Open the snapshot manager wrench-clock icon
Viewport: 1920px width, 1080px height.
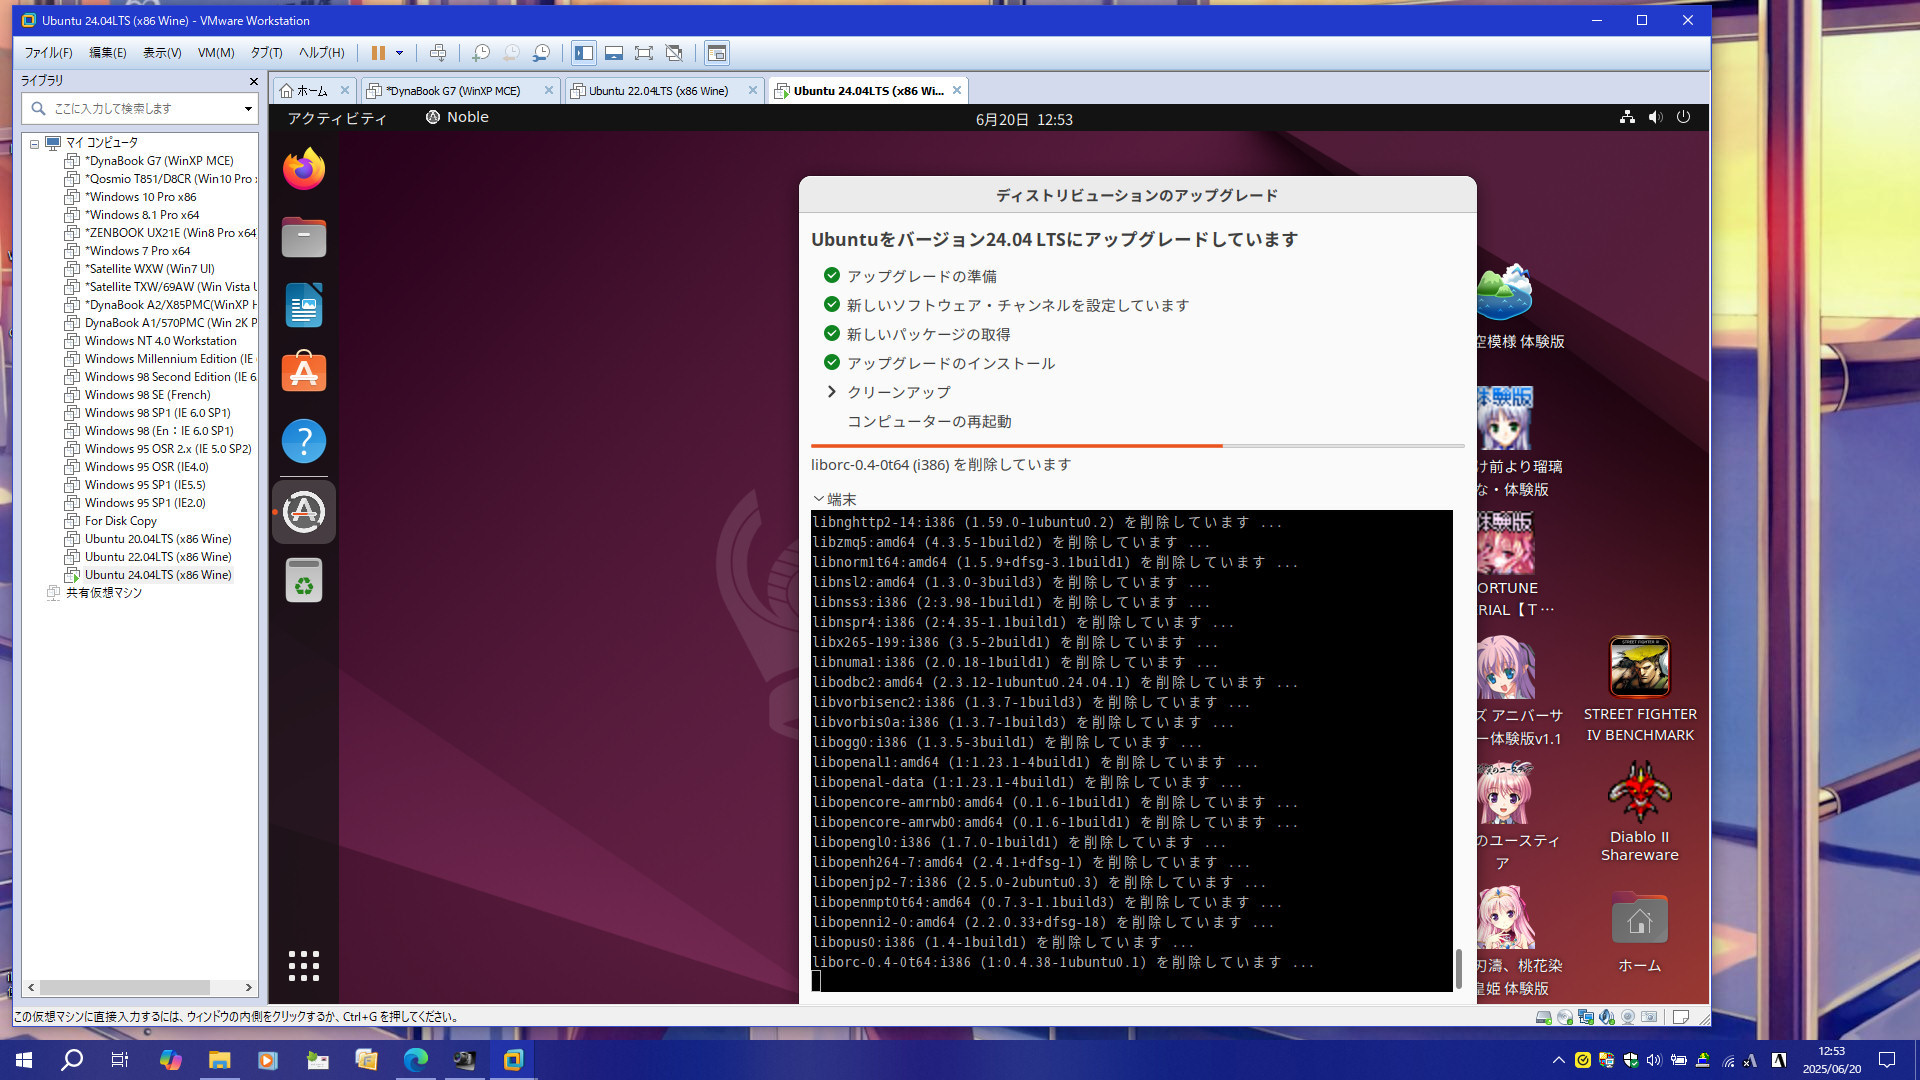[x=541, y=53]
